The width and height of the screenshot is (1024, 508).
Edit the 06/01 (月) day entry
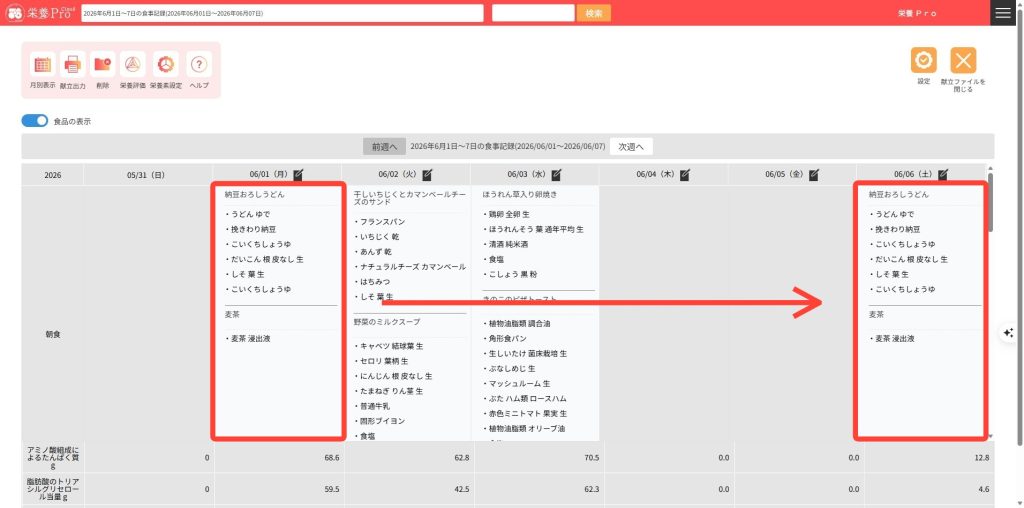coord(298,174)
